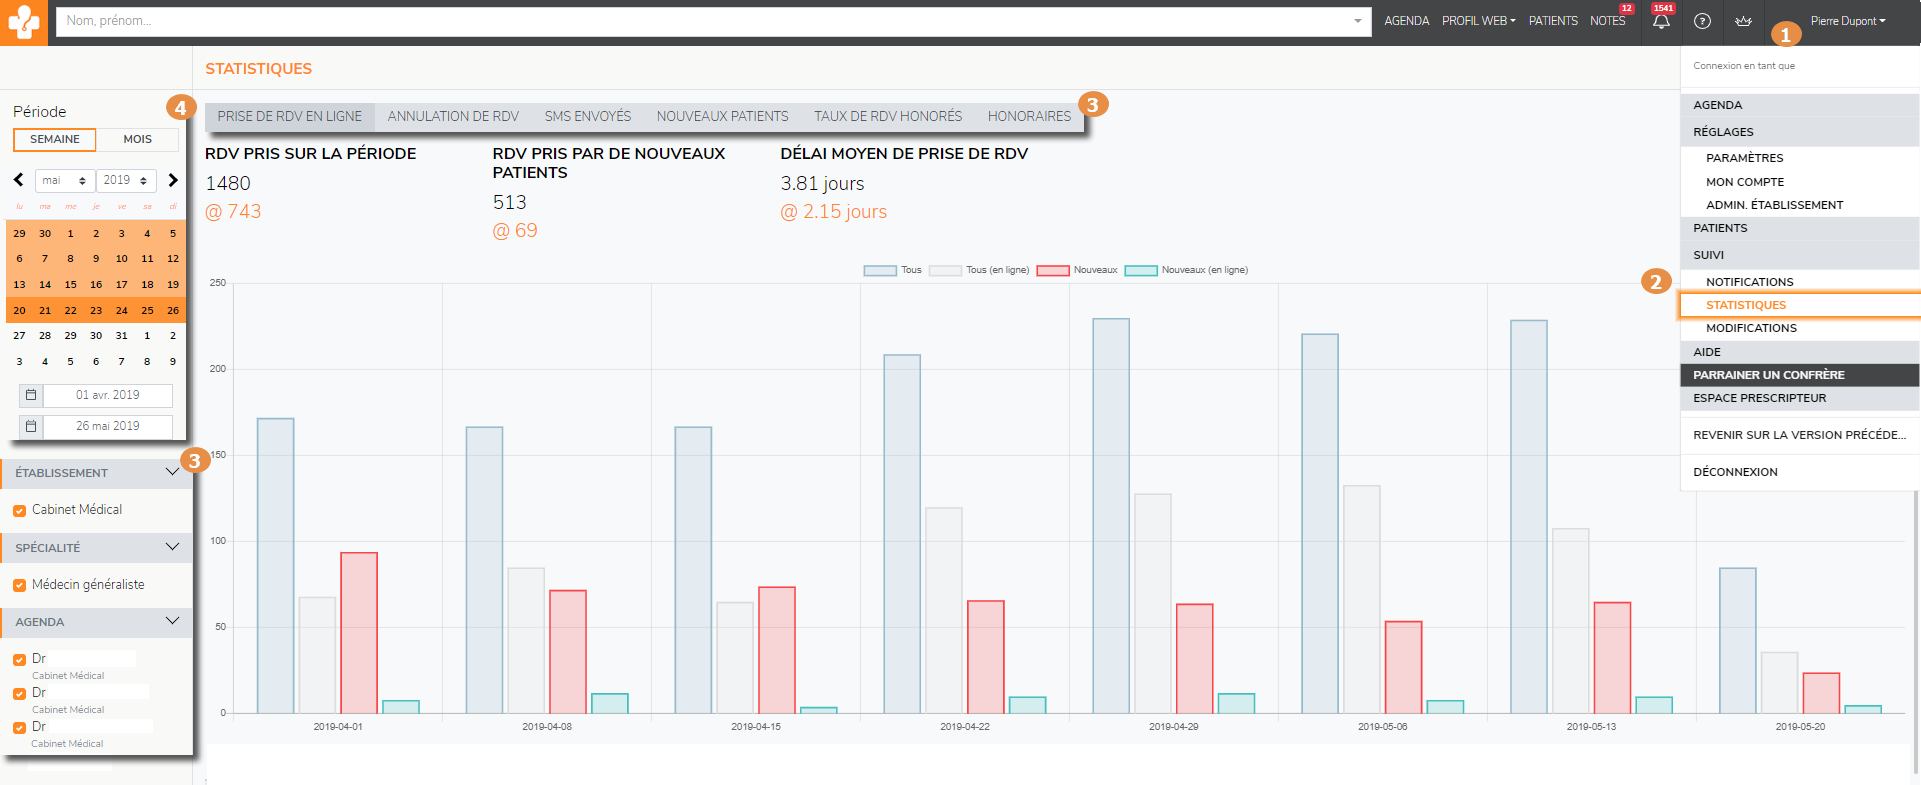Toggle the red Nouveaux legend swatch

coord(1053,270)
